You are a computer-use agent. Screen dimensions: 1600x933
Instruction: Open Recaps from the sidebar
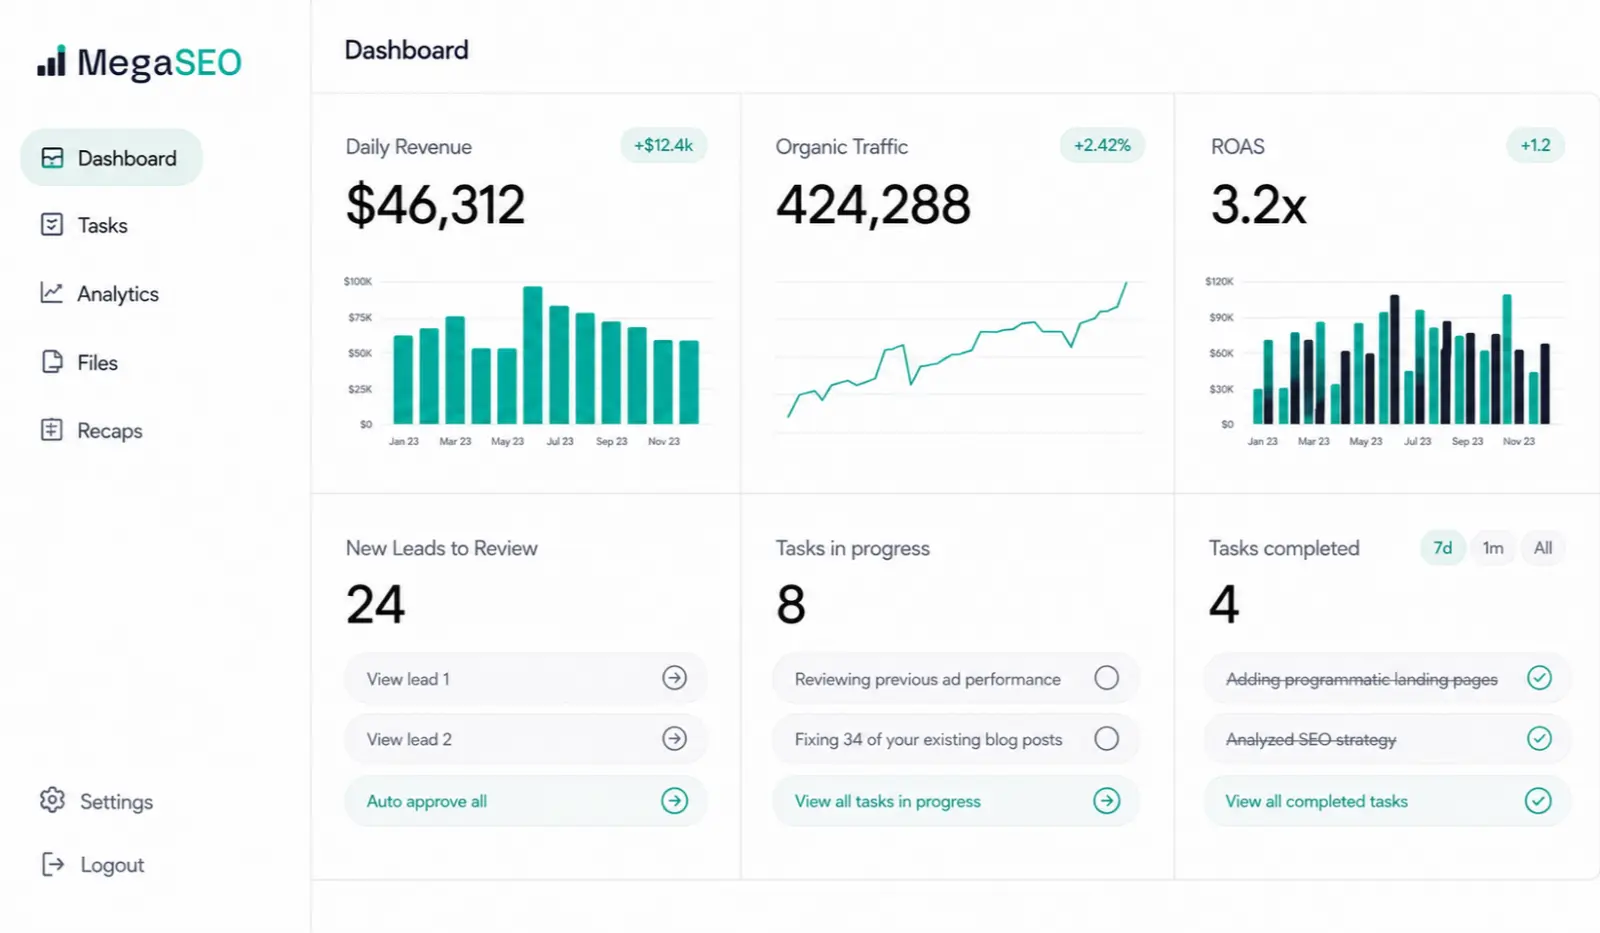point(92,430)
